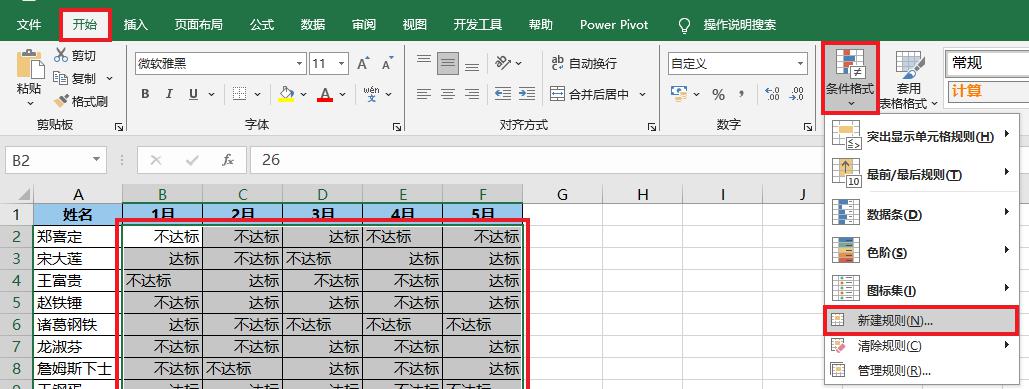This screenshot has height=389, width=1029.
Task: Open the font group dialog launcher
Action: pos(397,126)
